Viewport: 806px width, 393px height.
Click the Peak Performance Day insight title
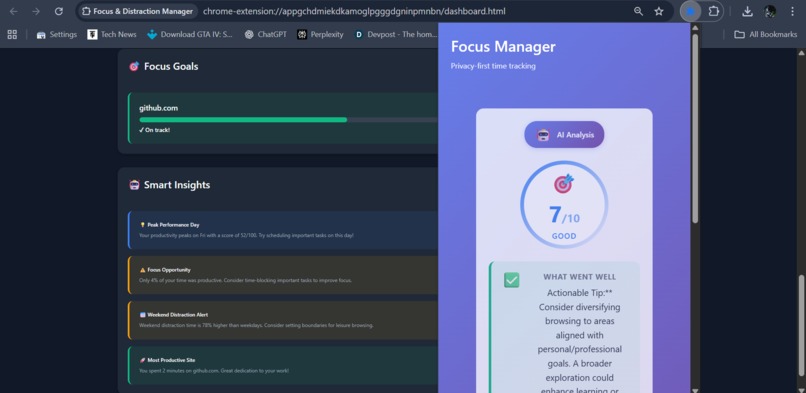coord(173,224)
